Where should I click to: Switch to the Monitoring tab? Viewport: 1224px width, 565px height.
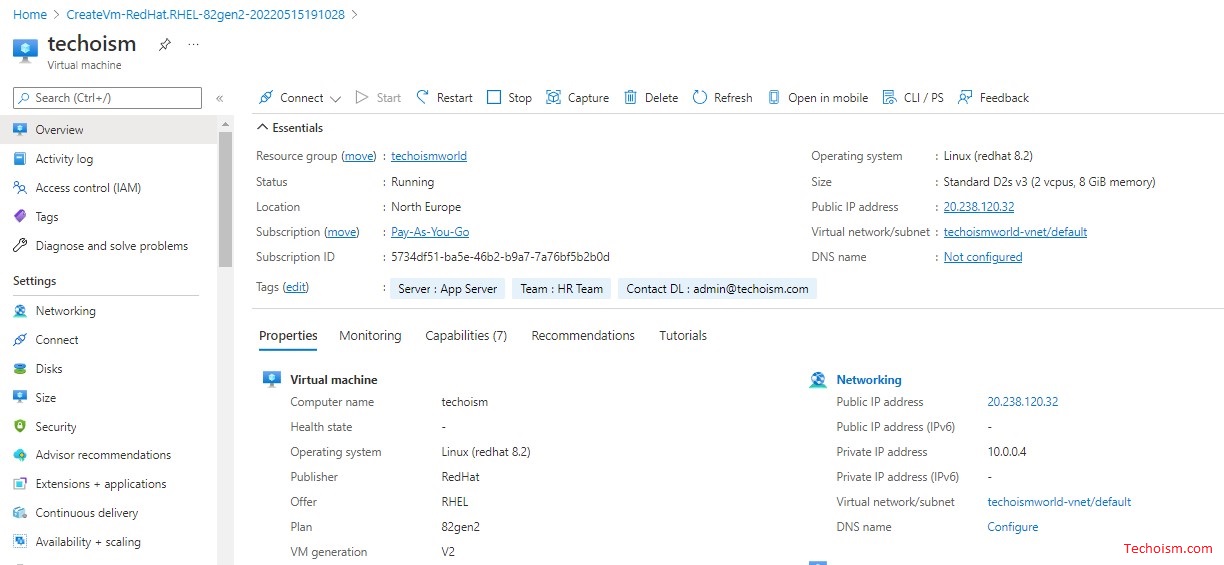click(370, 336)
